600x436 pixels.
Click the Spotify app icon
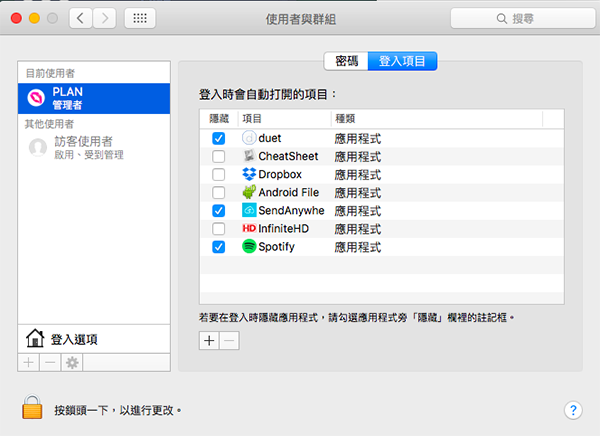249,246
